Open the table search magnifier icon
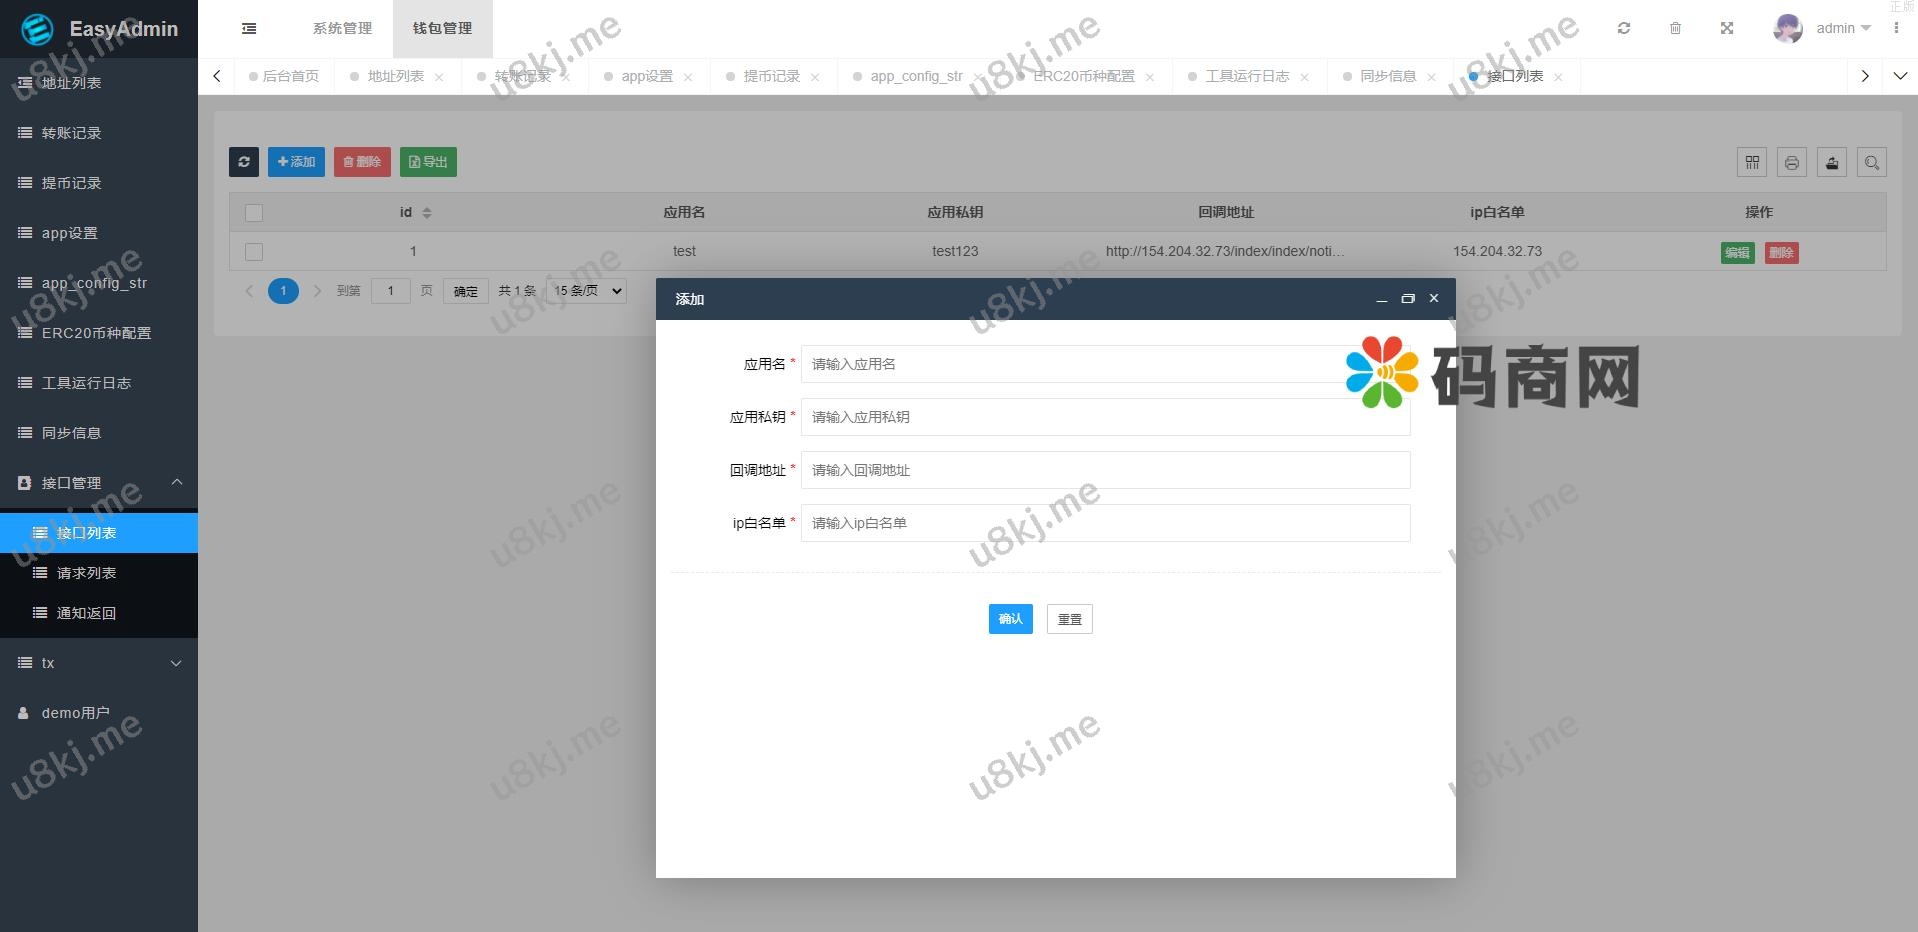1918x932 pixels. (1872, 162)
